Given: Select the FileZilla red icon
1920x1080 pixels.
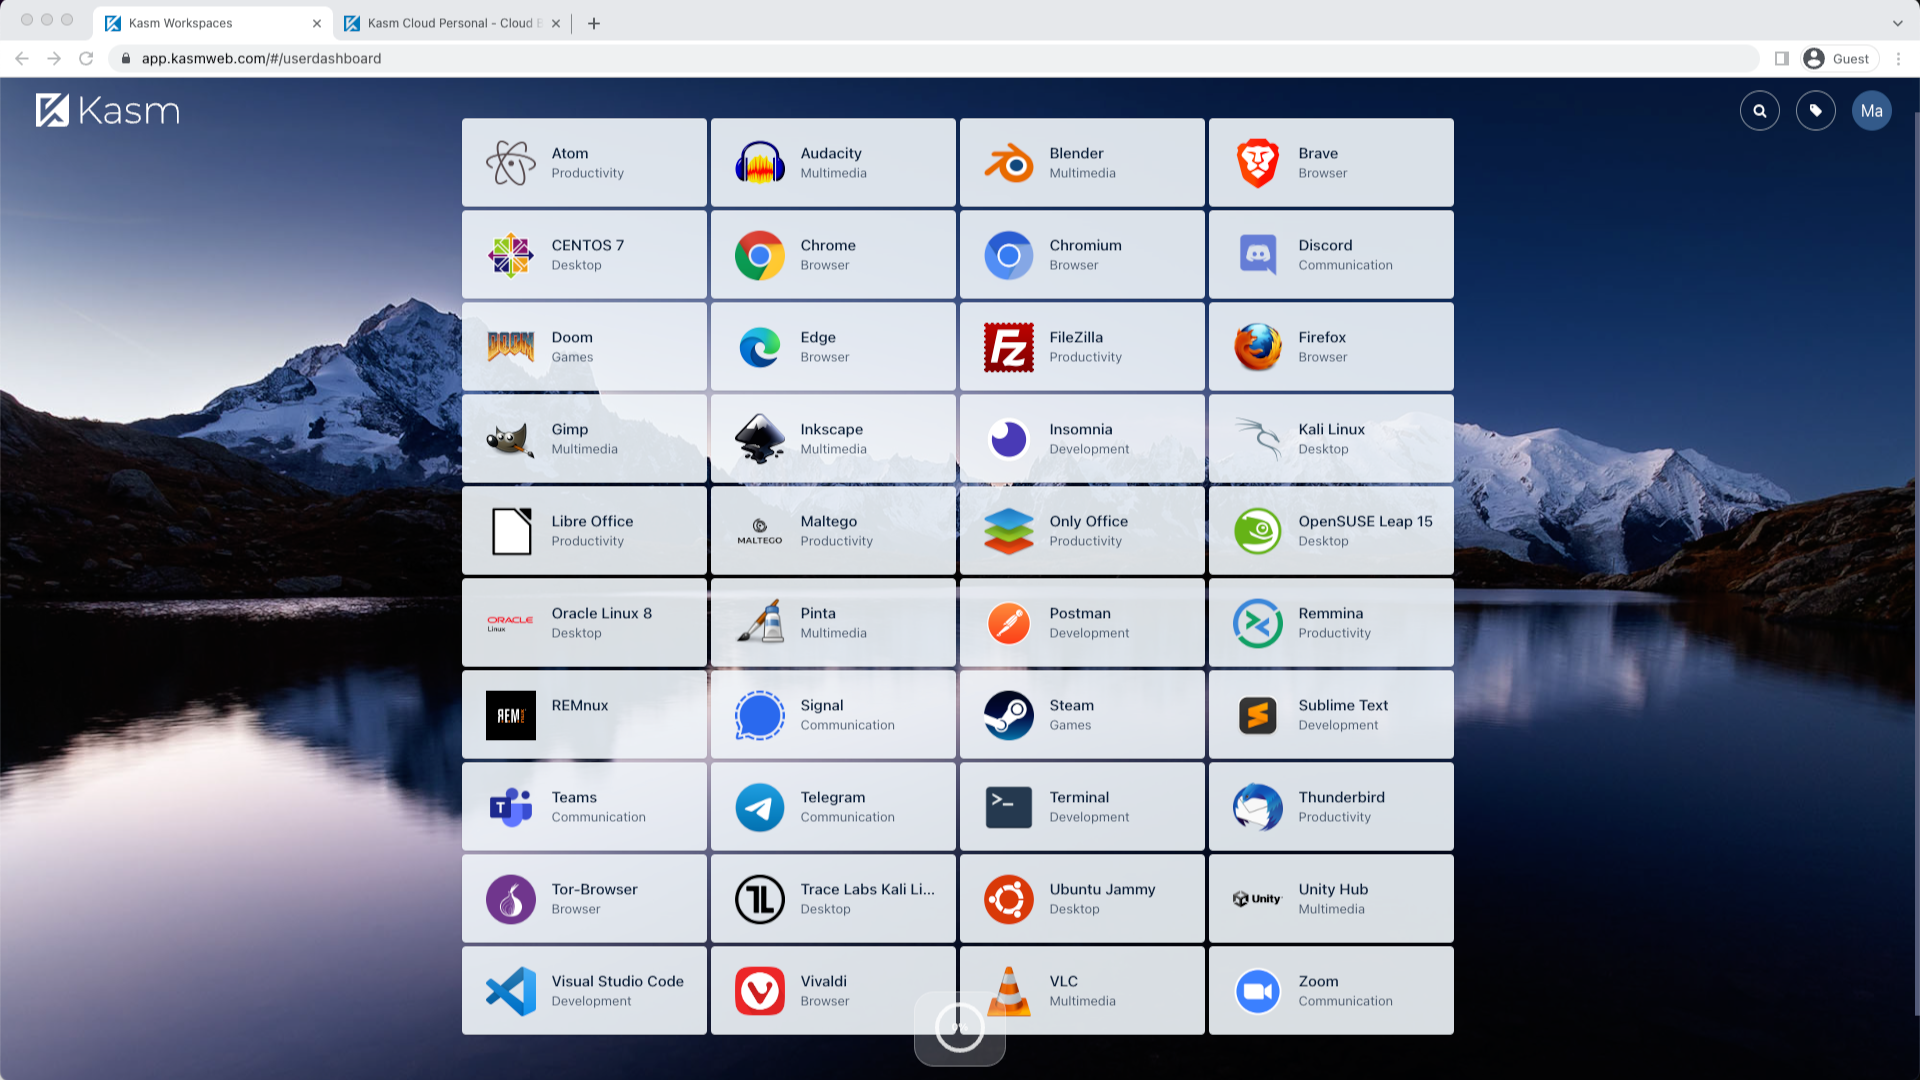Looking at the screenshot, I should coord(1008,347).
